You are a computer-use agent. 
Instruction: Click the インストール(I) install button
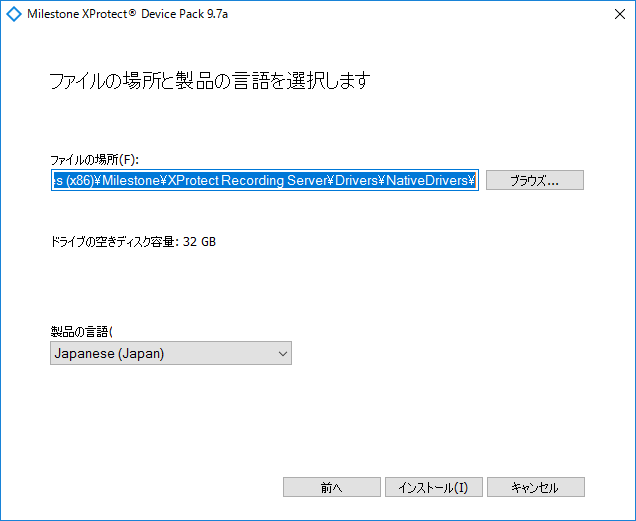(x=433, y=487)
